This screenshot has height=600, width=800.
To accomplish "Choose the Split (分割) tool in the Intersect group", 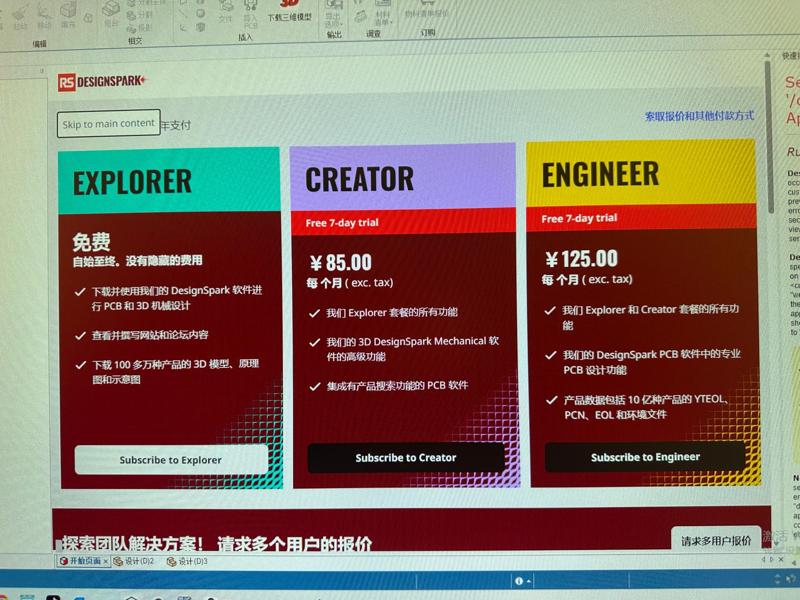I will tap(139, 16).
